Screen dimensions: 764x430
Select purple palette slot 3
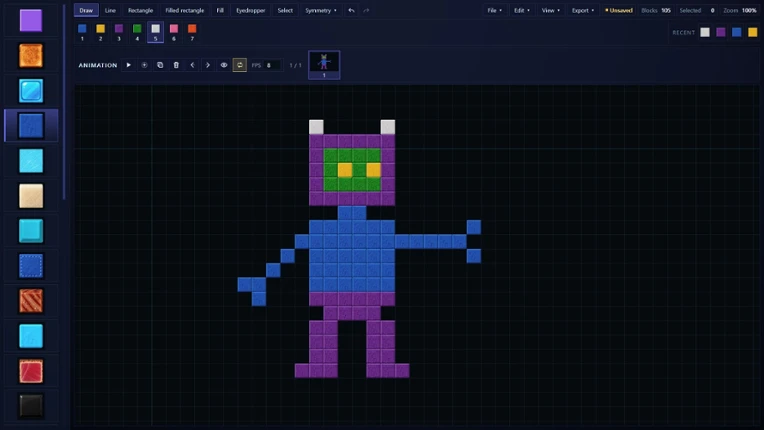coord(119,32)
